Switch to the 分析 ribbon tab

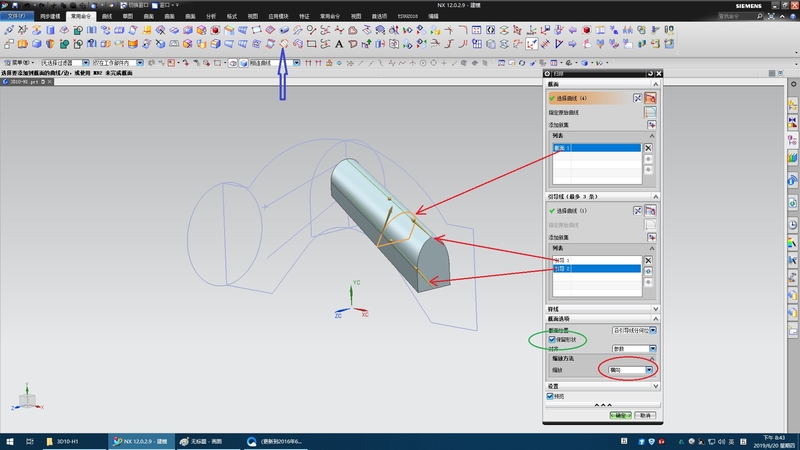coord(210,16)
